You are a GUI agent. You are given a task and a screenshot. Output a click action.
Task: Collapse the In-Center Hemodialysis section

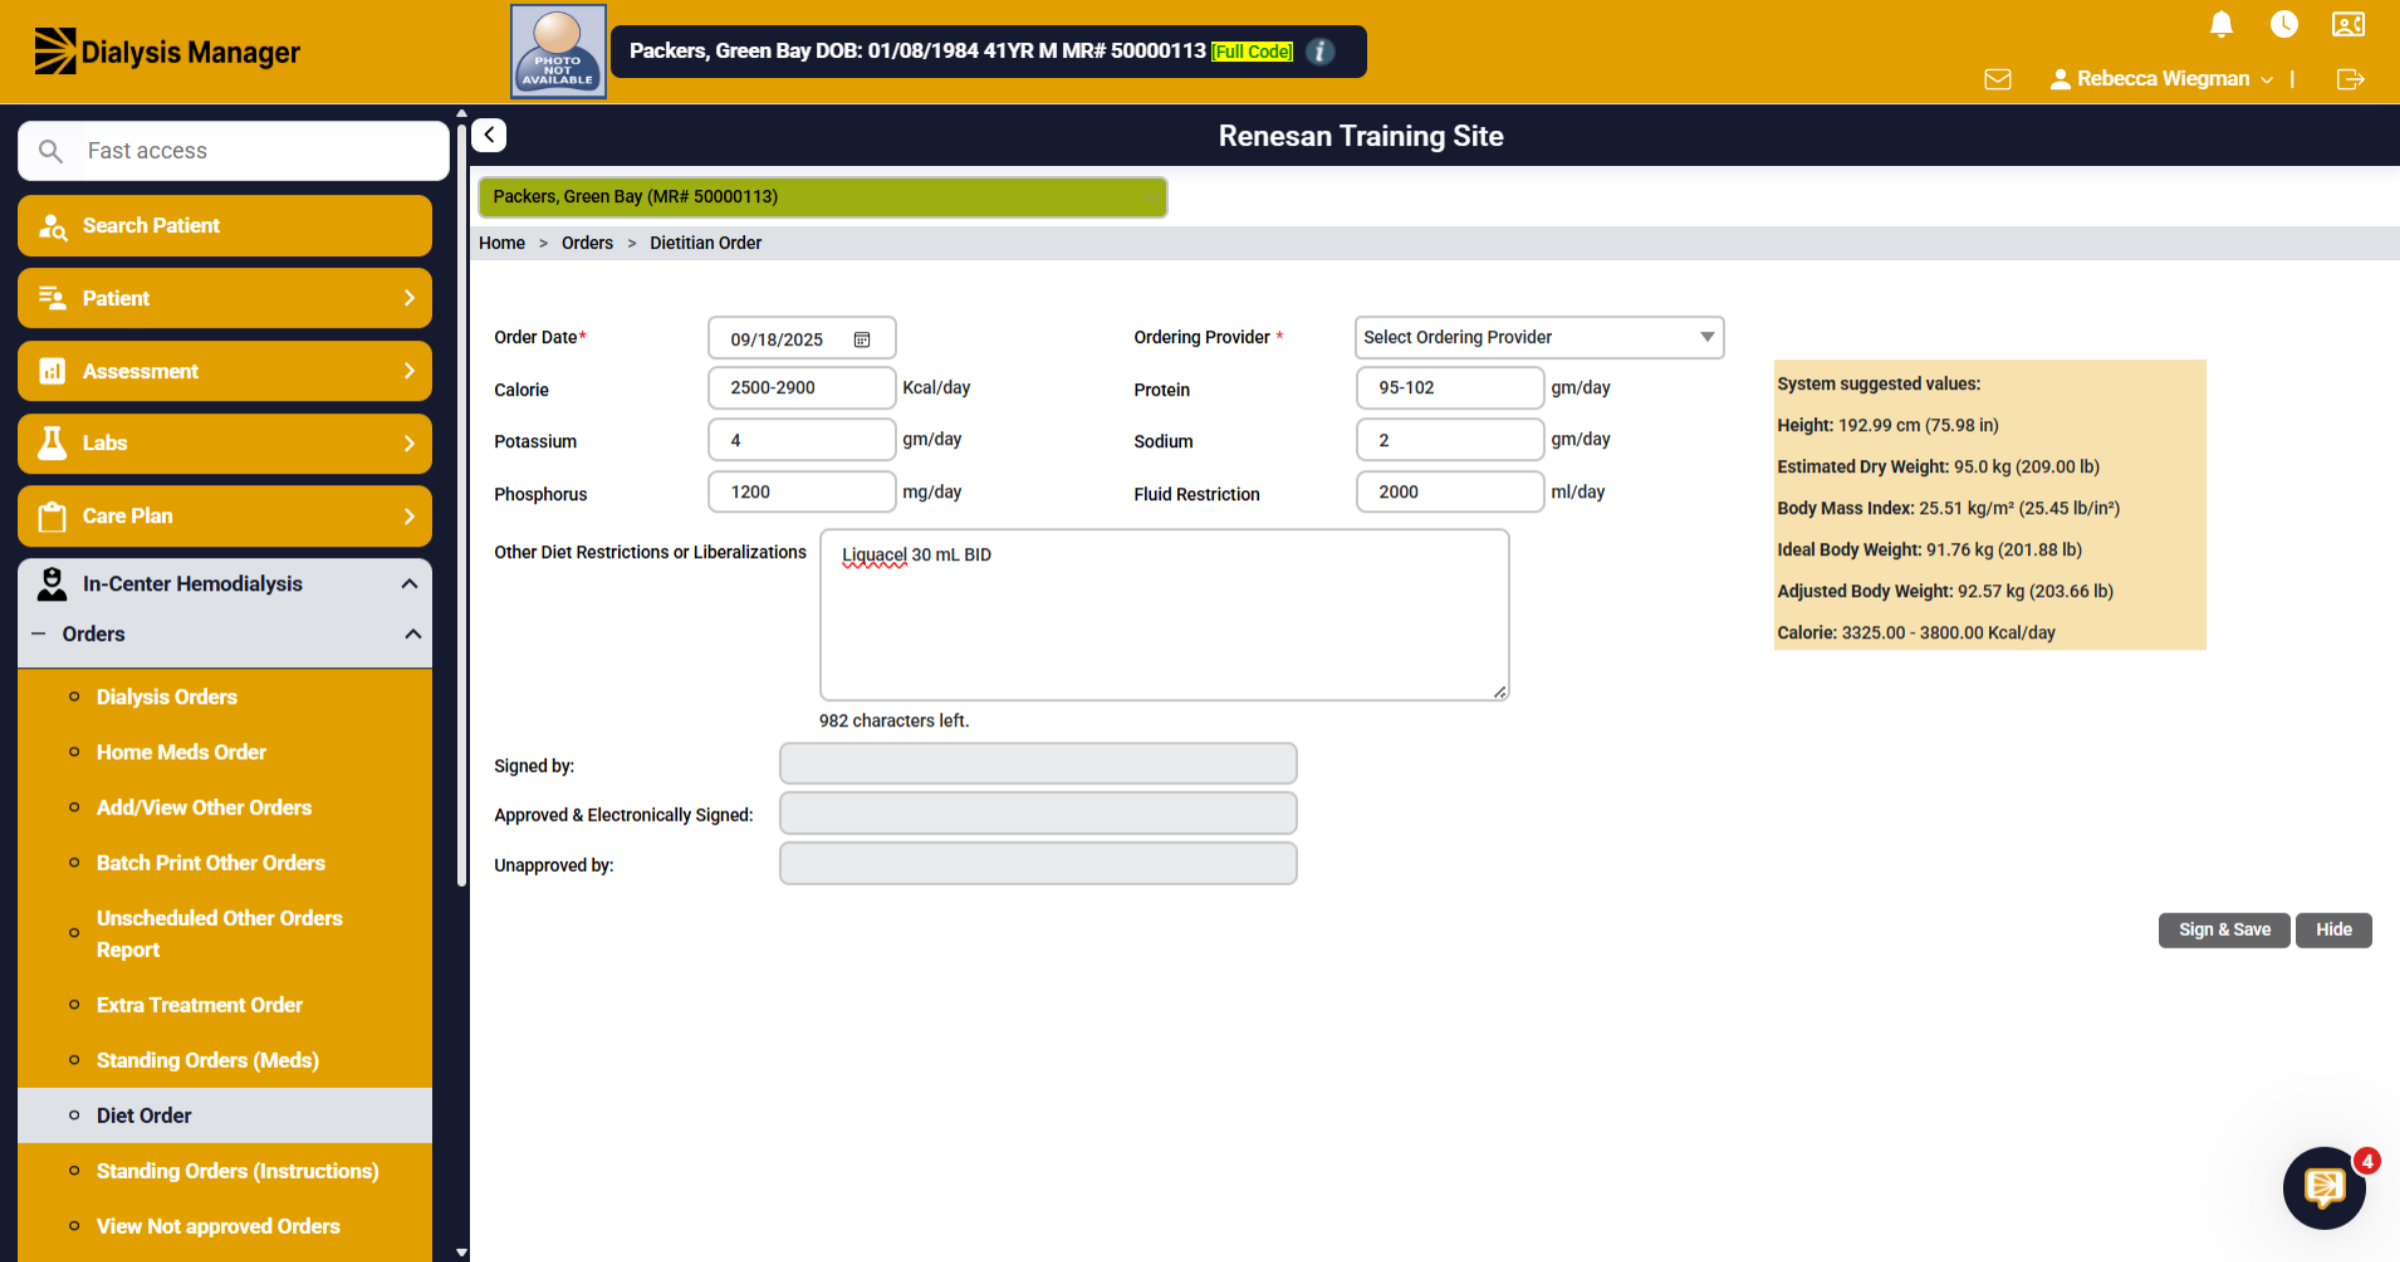point(225,584)
